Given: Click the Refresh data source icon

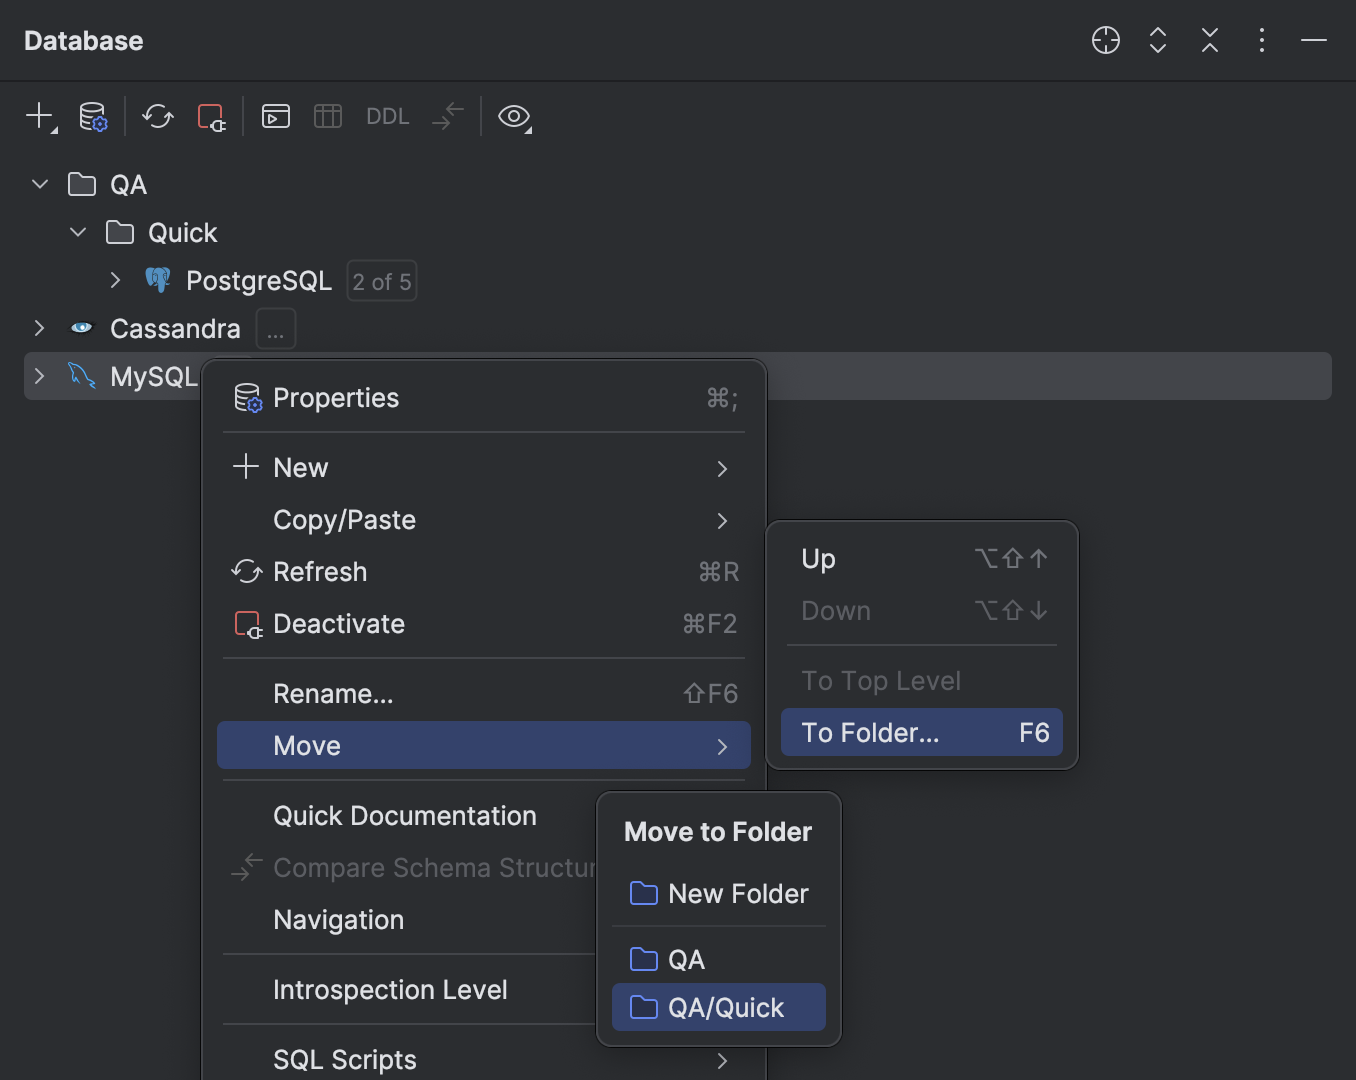Looking at the screenshot, I should (157, 116).
